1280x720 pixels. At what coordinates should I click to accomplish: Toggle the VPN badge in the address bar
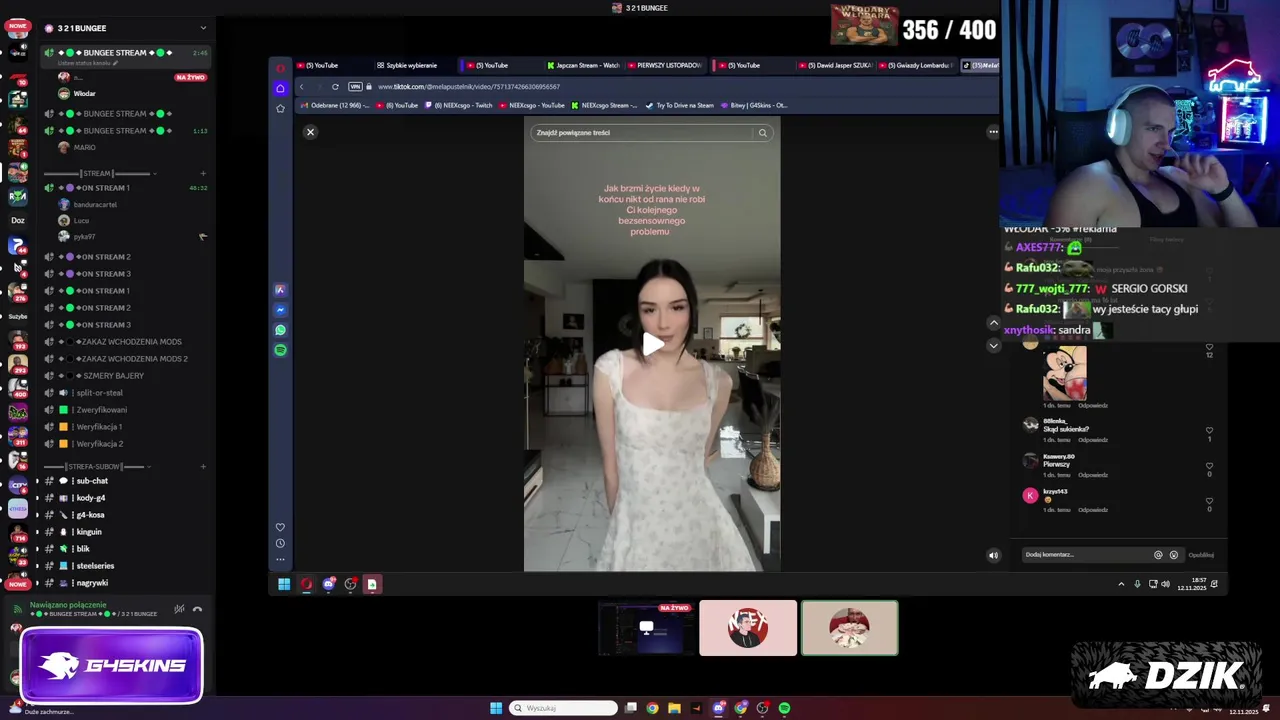point(355,87)
